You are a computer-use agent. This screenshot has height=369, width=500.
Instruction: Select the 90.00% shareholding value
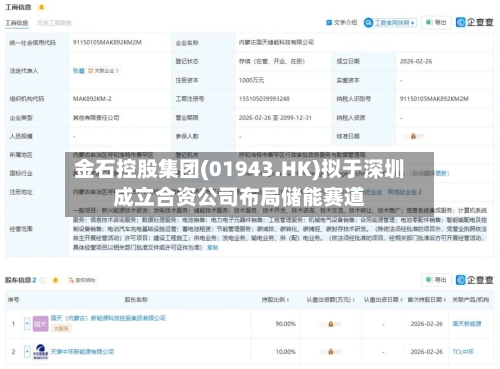[286, 324]
